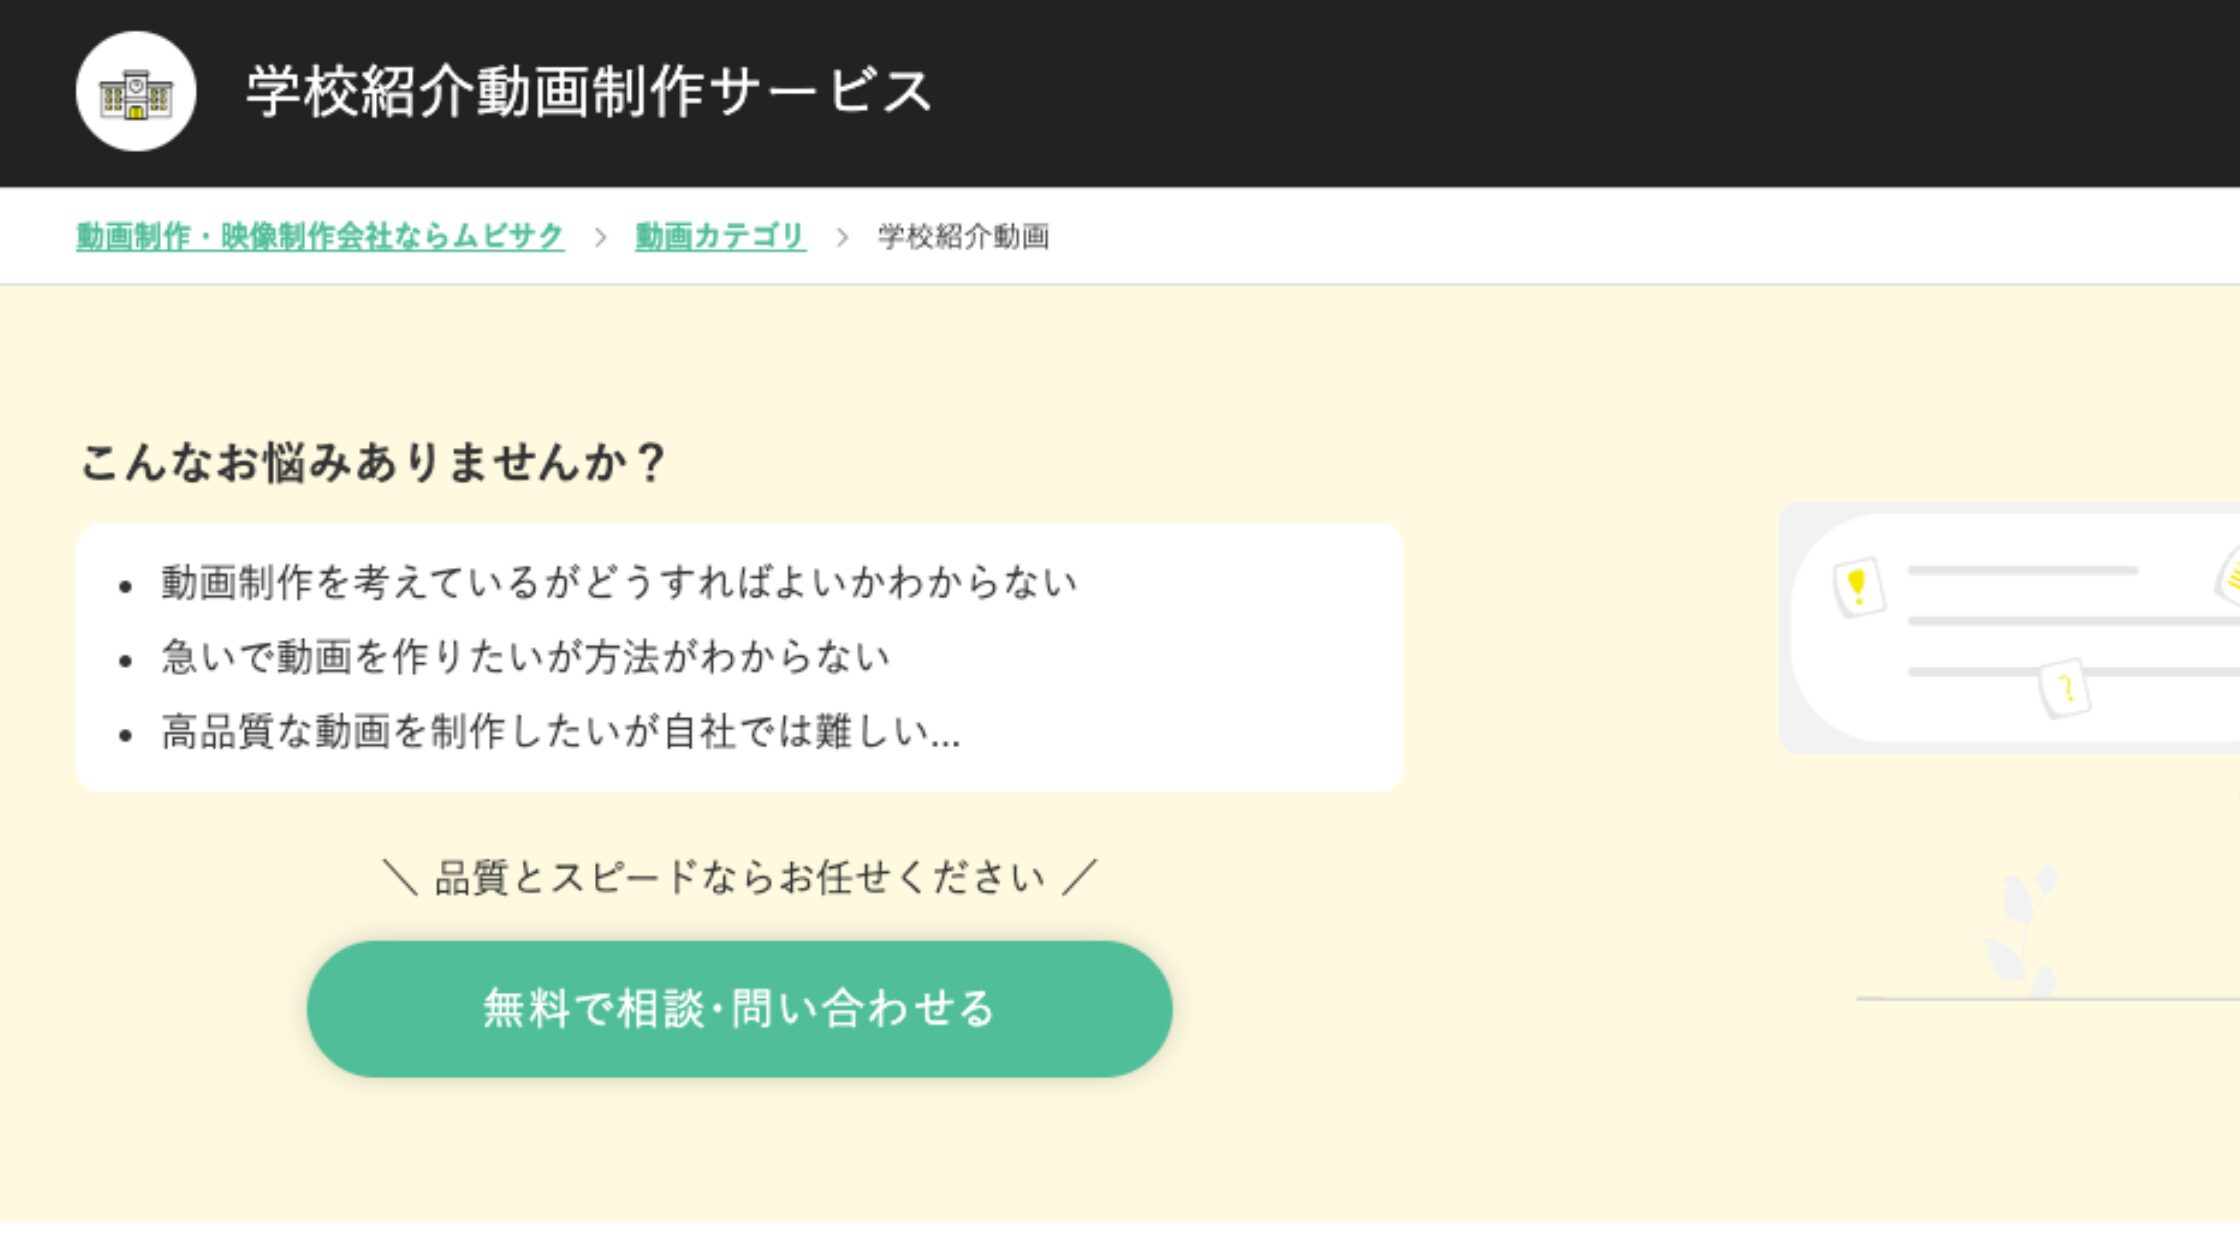Image resolution: width=2240 pixels, height=1260 pixels.
Task: Click the chevron between 動画カテゴリ and 学校紹介動画
Action: 842,237
